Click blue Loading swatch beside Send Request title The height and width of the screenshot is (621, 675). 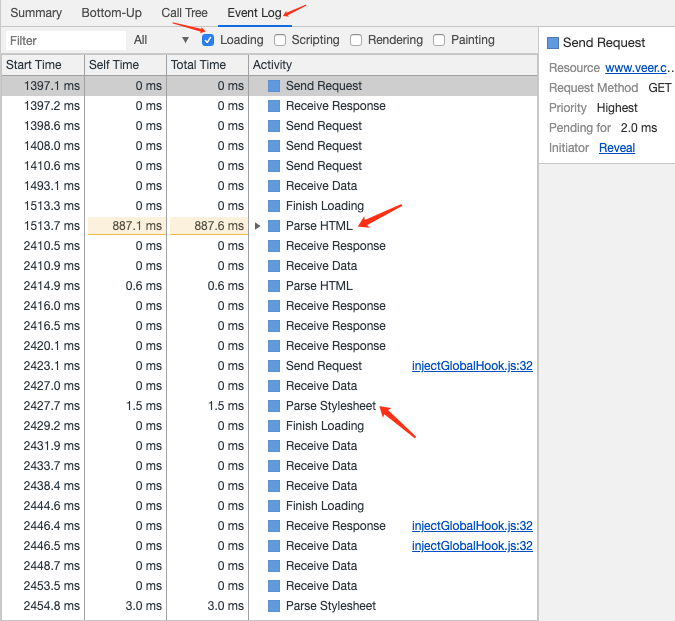[553, 43]
